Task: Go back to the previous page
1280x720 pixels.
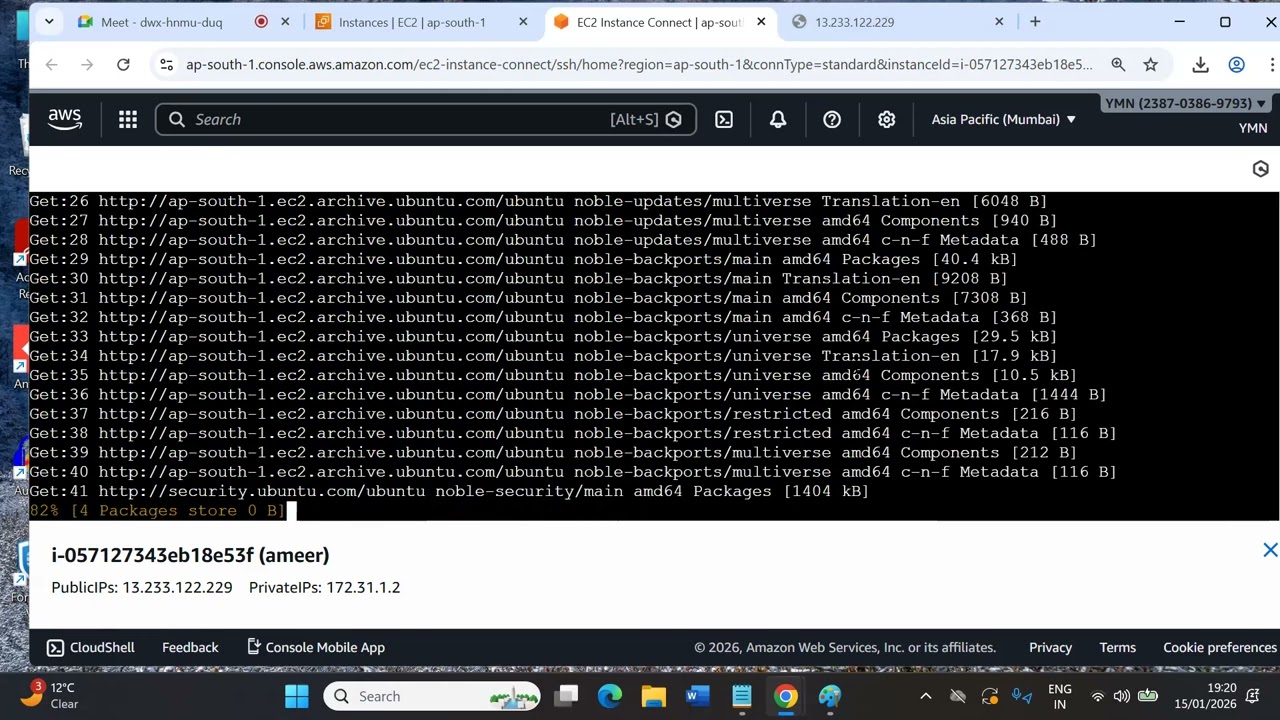Action: pyautogui.click(x=52, y=64)
